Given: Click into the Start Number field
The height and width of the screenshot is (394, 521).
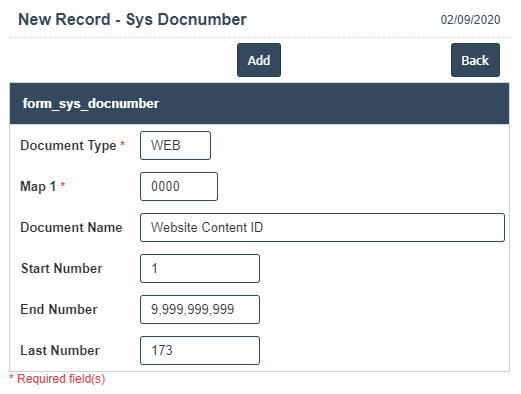Looking at the screenshot, I should pyautogui.click(x=200, y=268).
